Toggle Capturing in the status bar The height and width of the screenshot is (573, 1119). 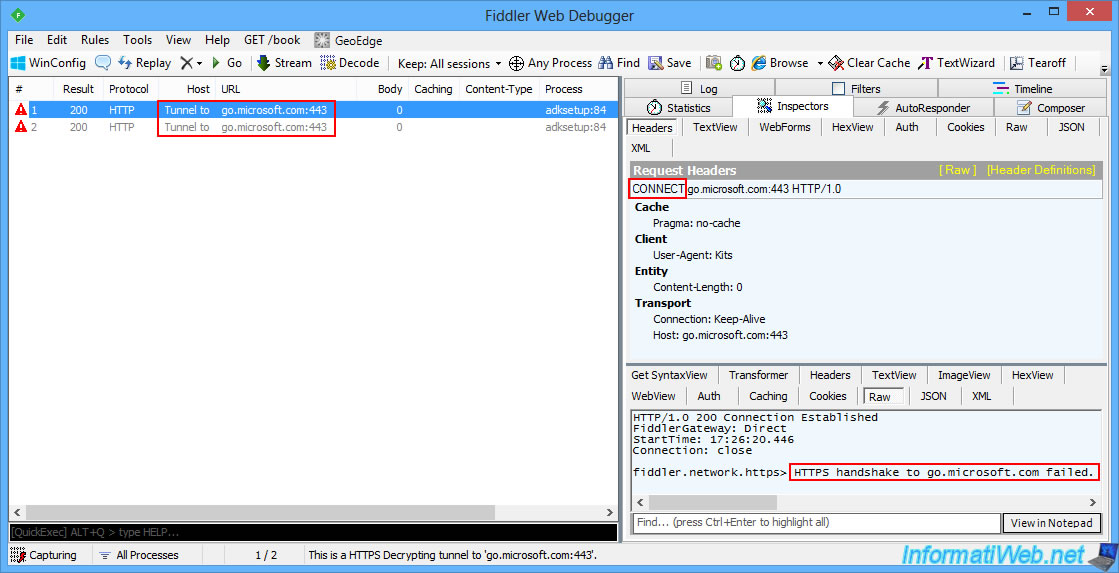(x=44, y=555)
